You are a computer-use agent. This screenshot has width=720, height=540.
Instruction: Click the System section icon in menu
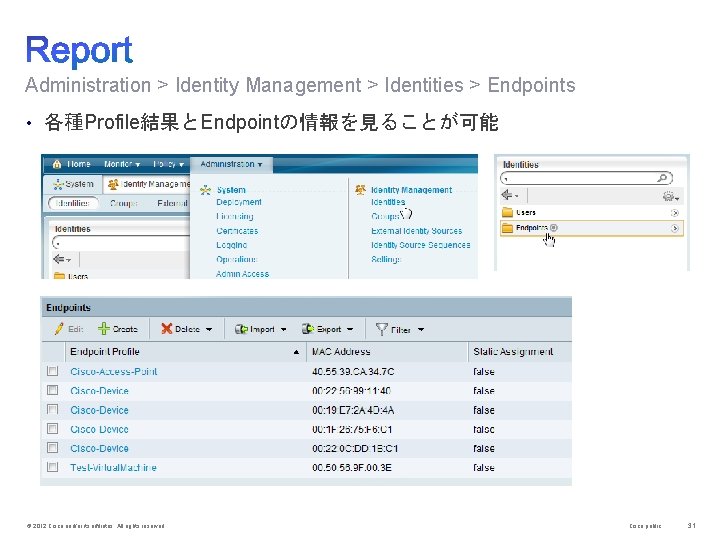coord(205,190)
